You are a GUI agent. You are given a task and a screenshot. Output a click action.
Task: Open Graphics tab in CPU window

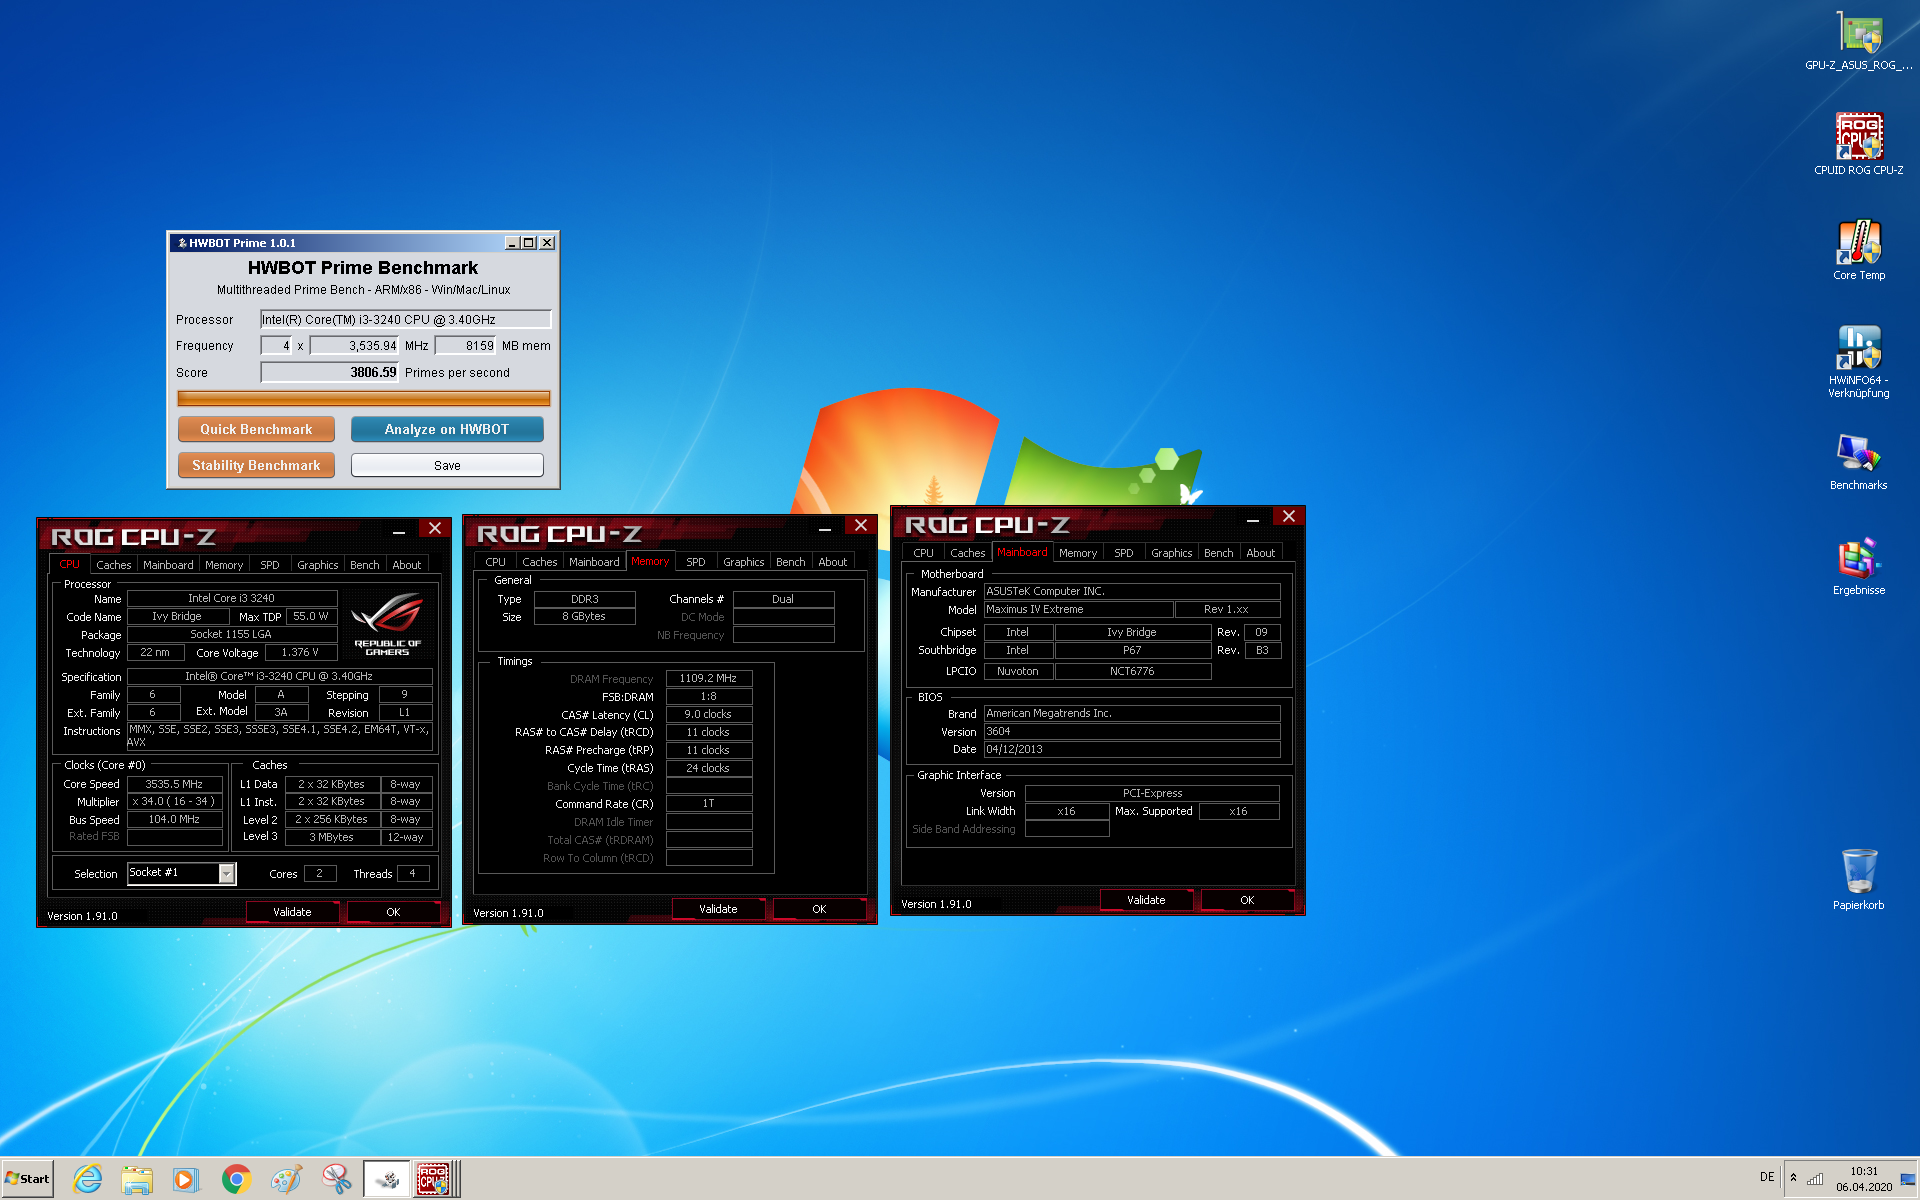pos(318,565)
